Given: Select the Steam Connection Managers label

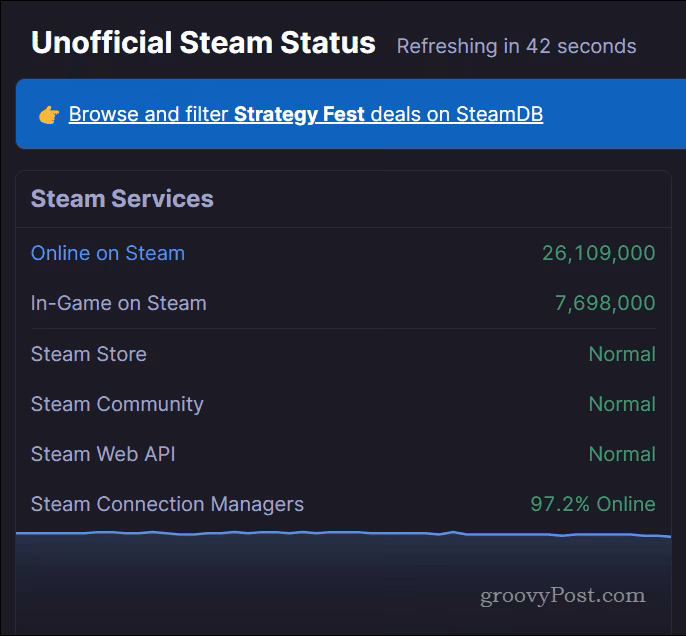Looking at the screenshot, I should [167, 504].
